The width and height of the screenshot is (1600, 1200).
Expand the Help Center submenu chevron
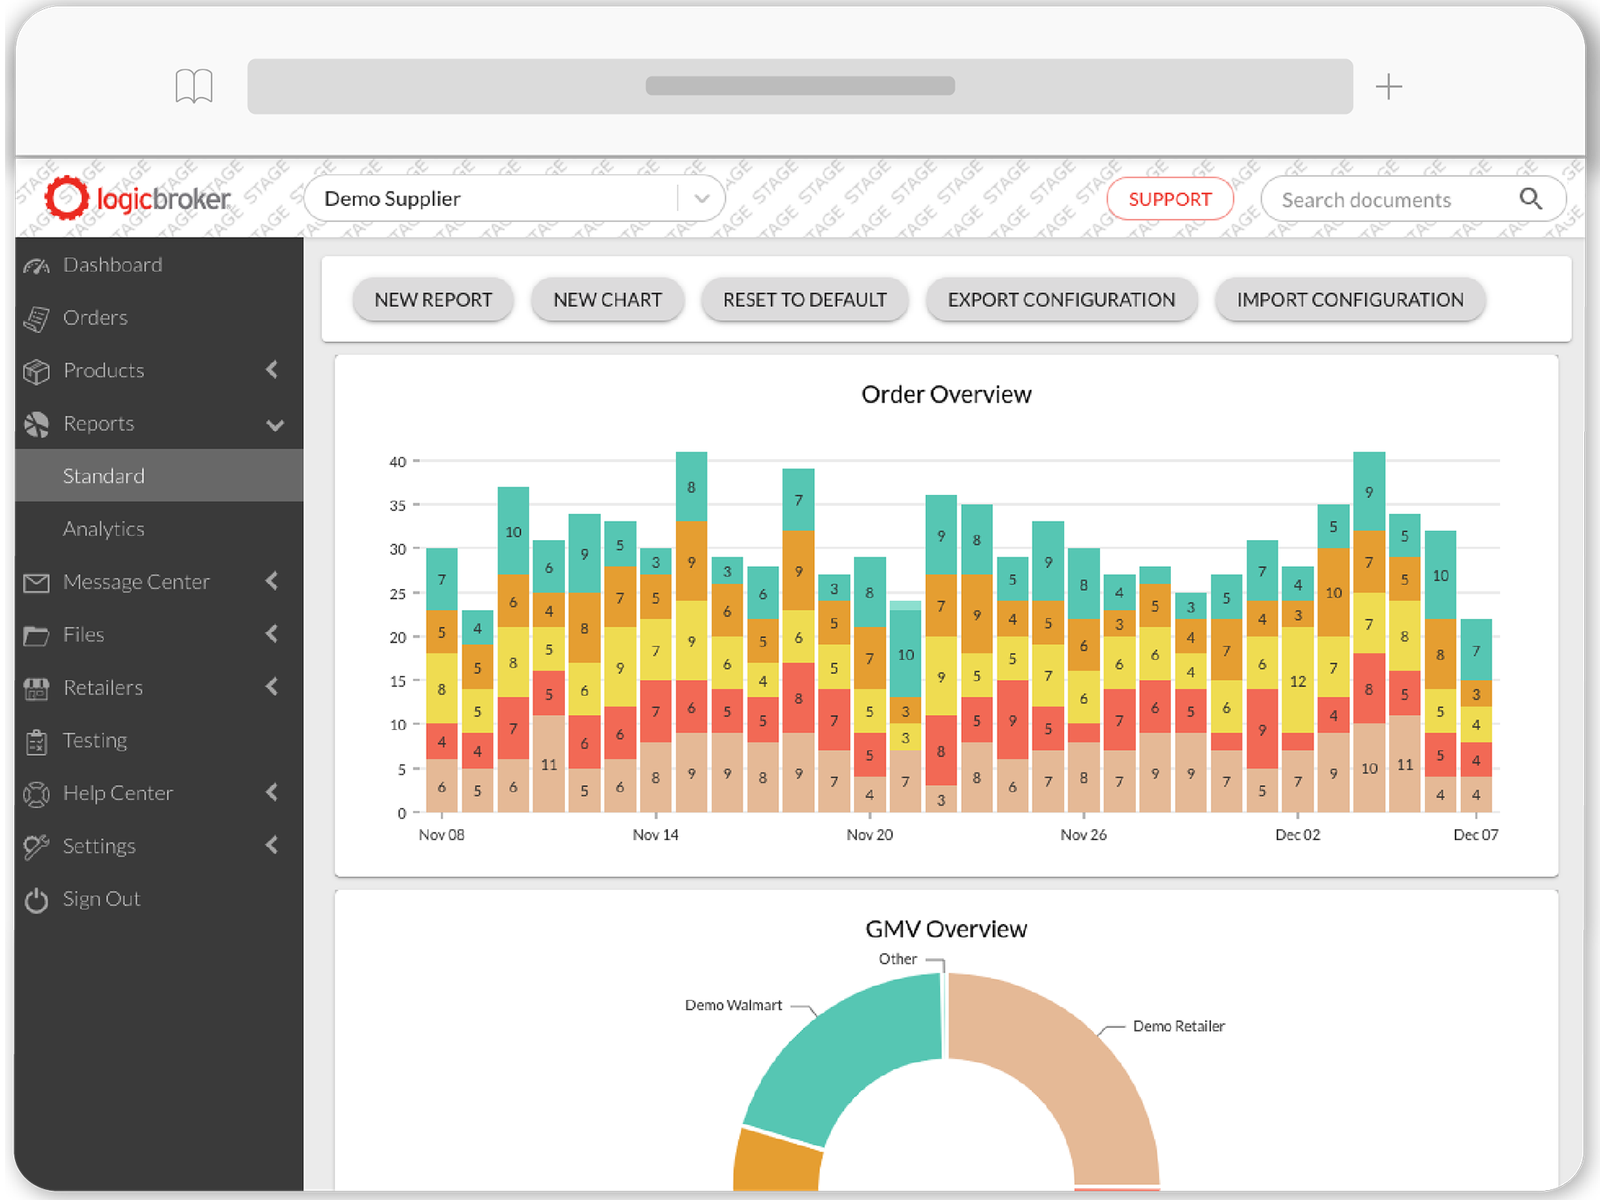(272, 792)
